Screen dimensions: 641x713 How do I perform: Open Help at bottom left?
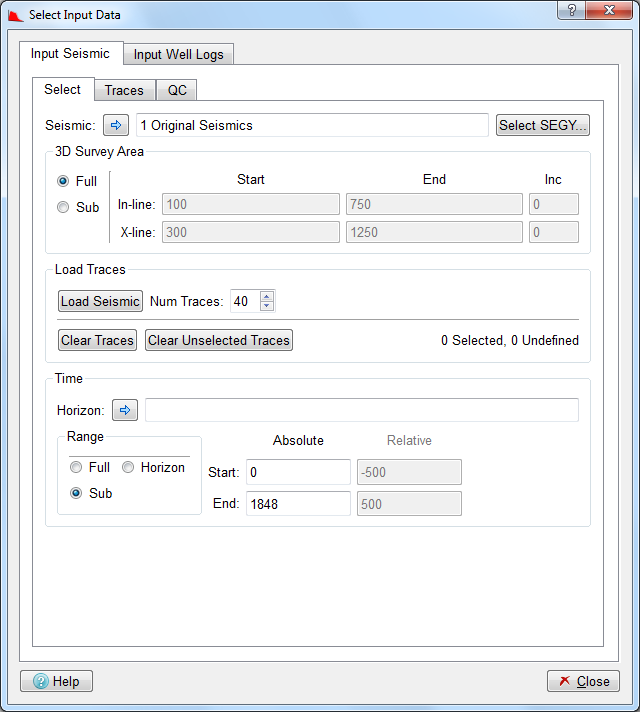[x=56, y=681]
